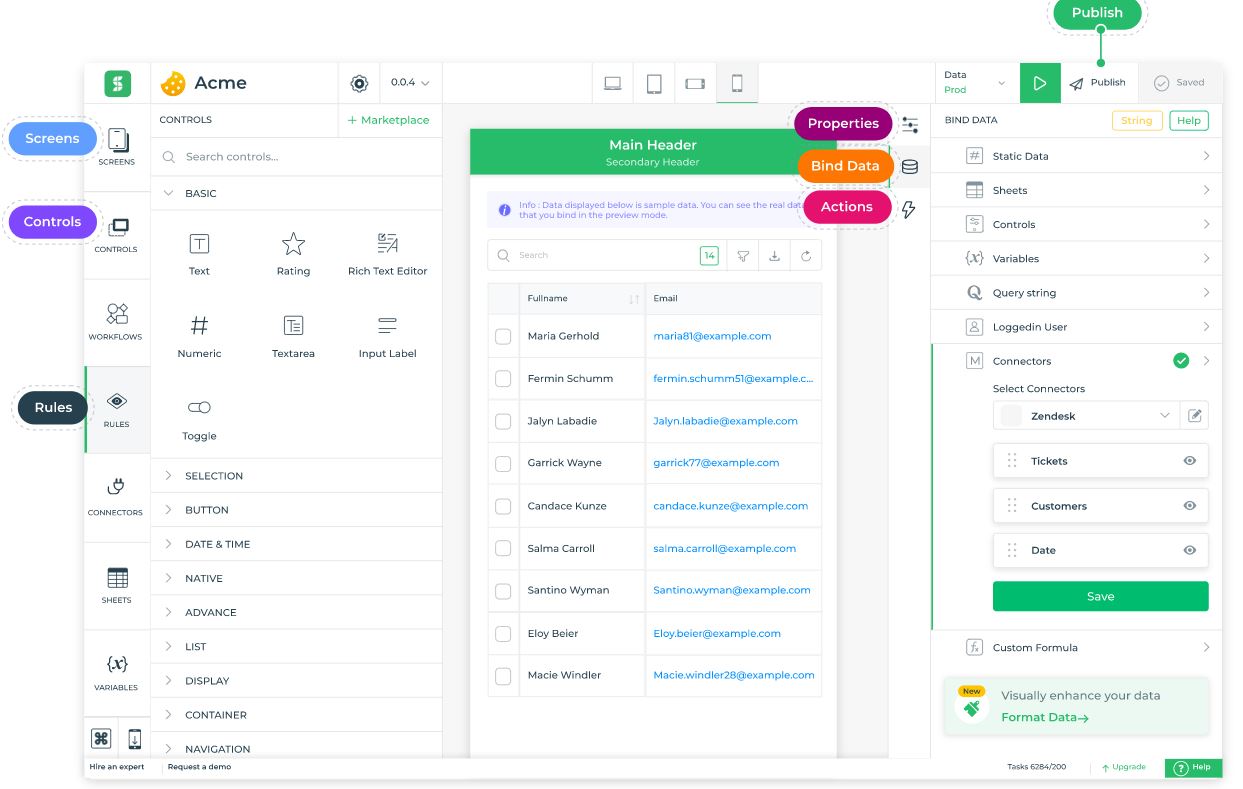Image resolution: width=1243 pixels, height=789 pixels.
Task: Click the download icon in table toolbar
Action: click(x=774, y=256)
